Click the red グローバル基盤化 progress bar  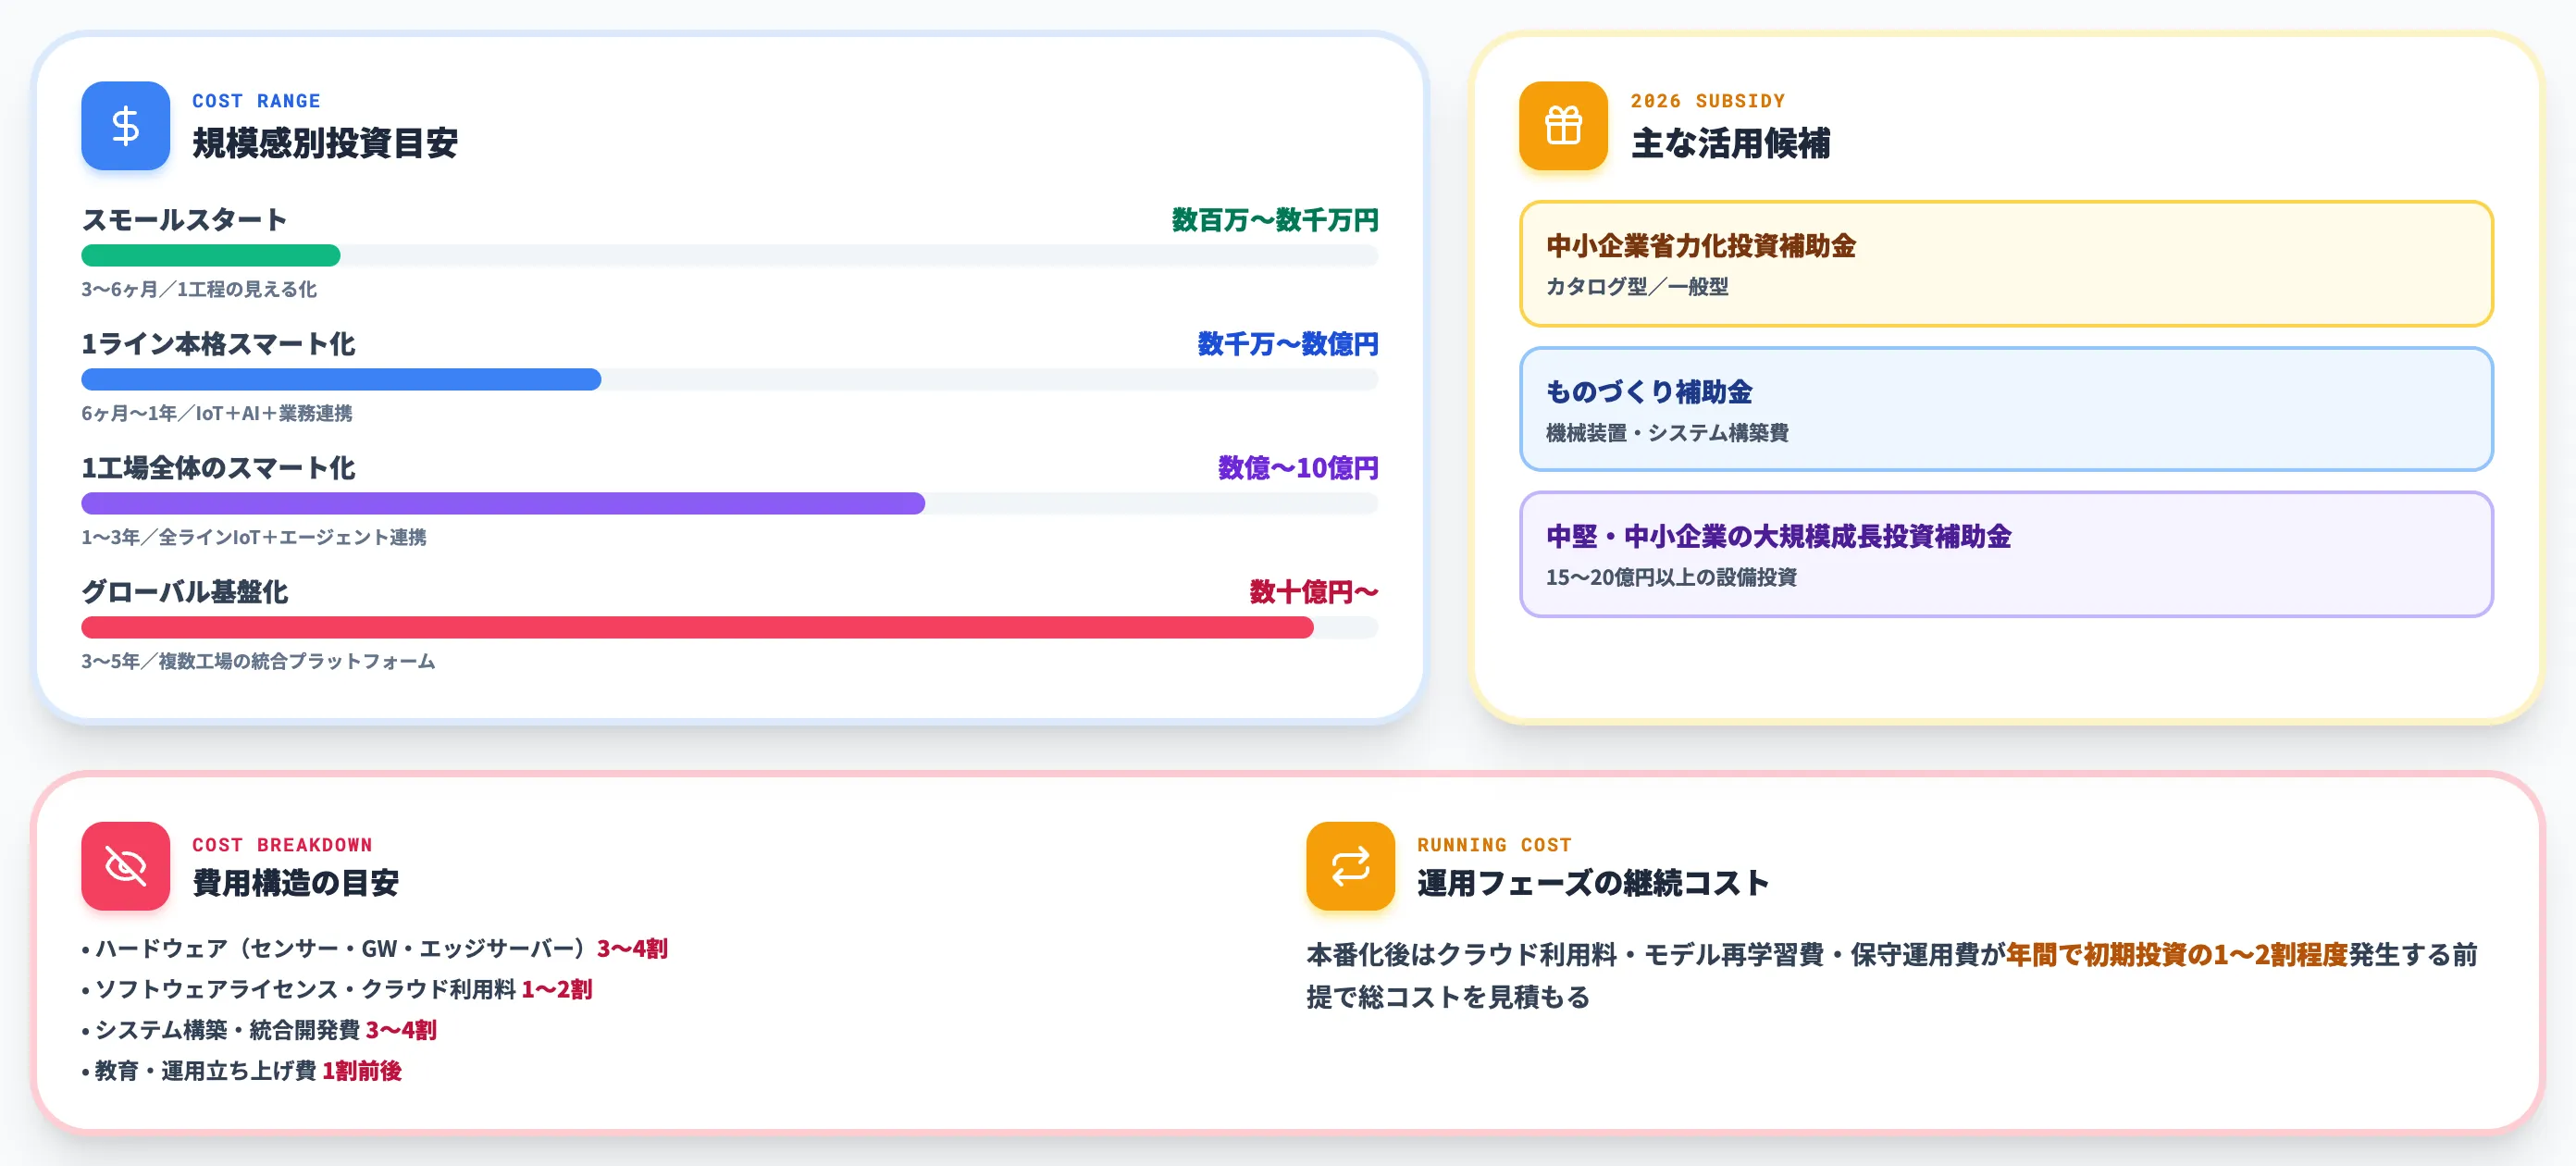click(x=697, y=627)
